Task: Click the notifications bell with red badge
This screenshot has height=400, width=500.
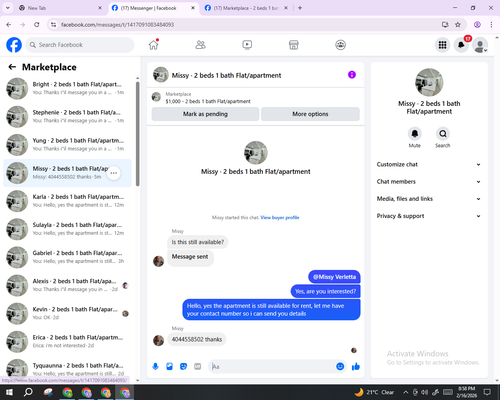Action: pos(461,45)
